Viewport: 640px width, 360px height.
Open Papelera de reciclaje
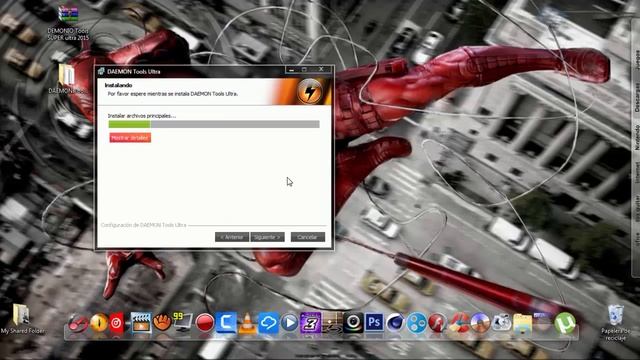pos(616,322)
